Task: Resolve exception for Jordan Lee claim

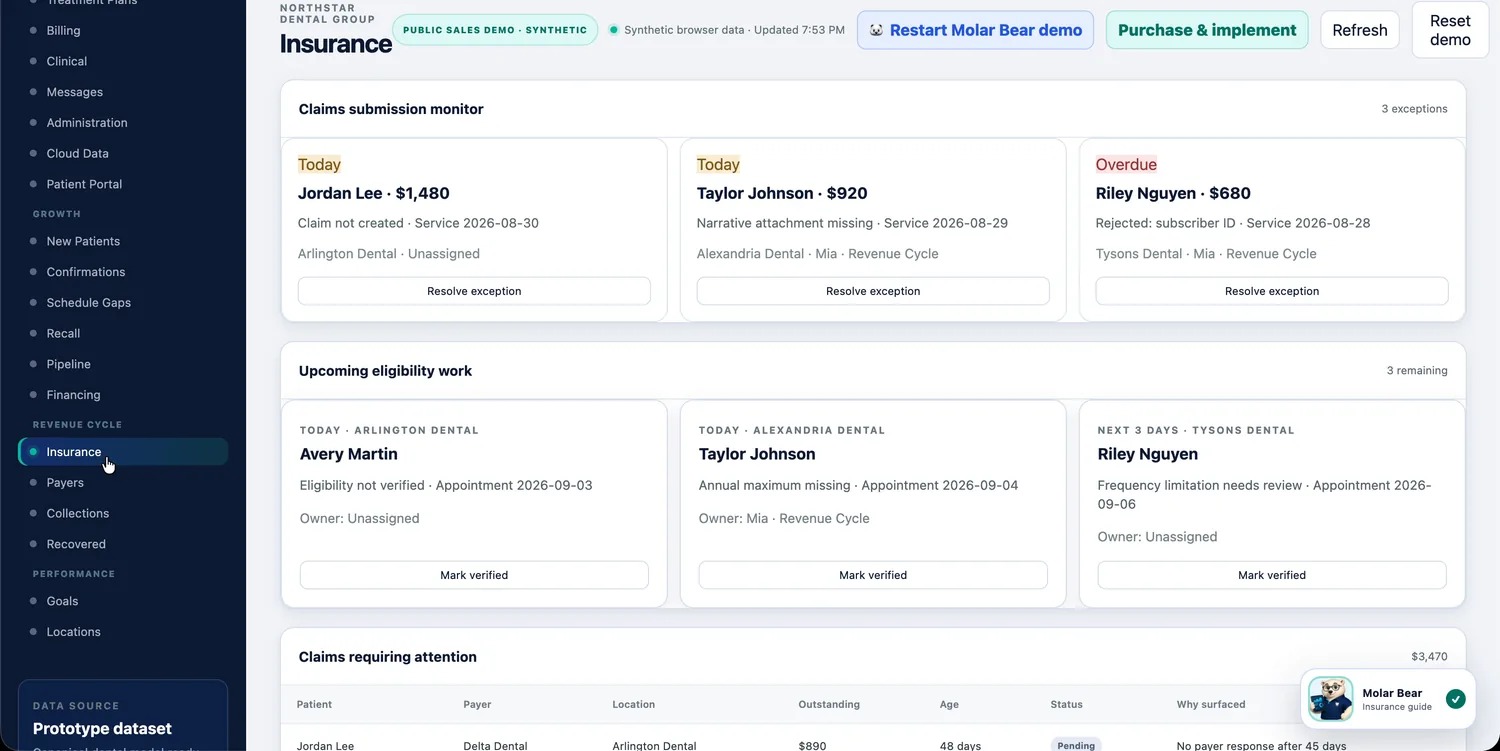Action: click(474, 291)
